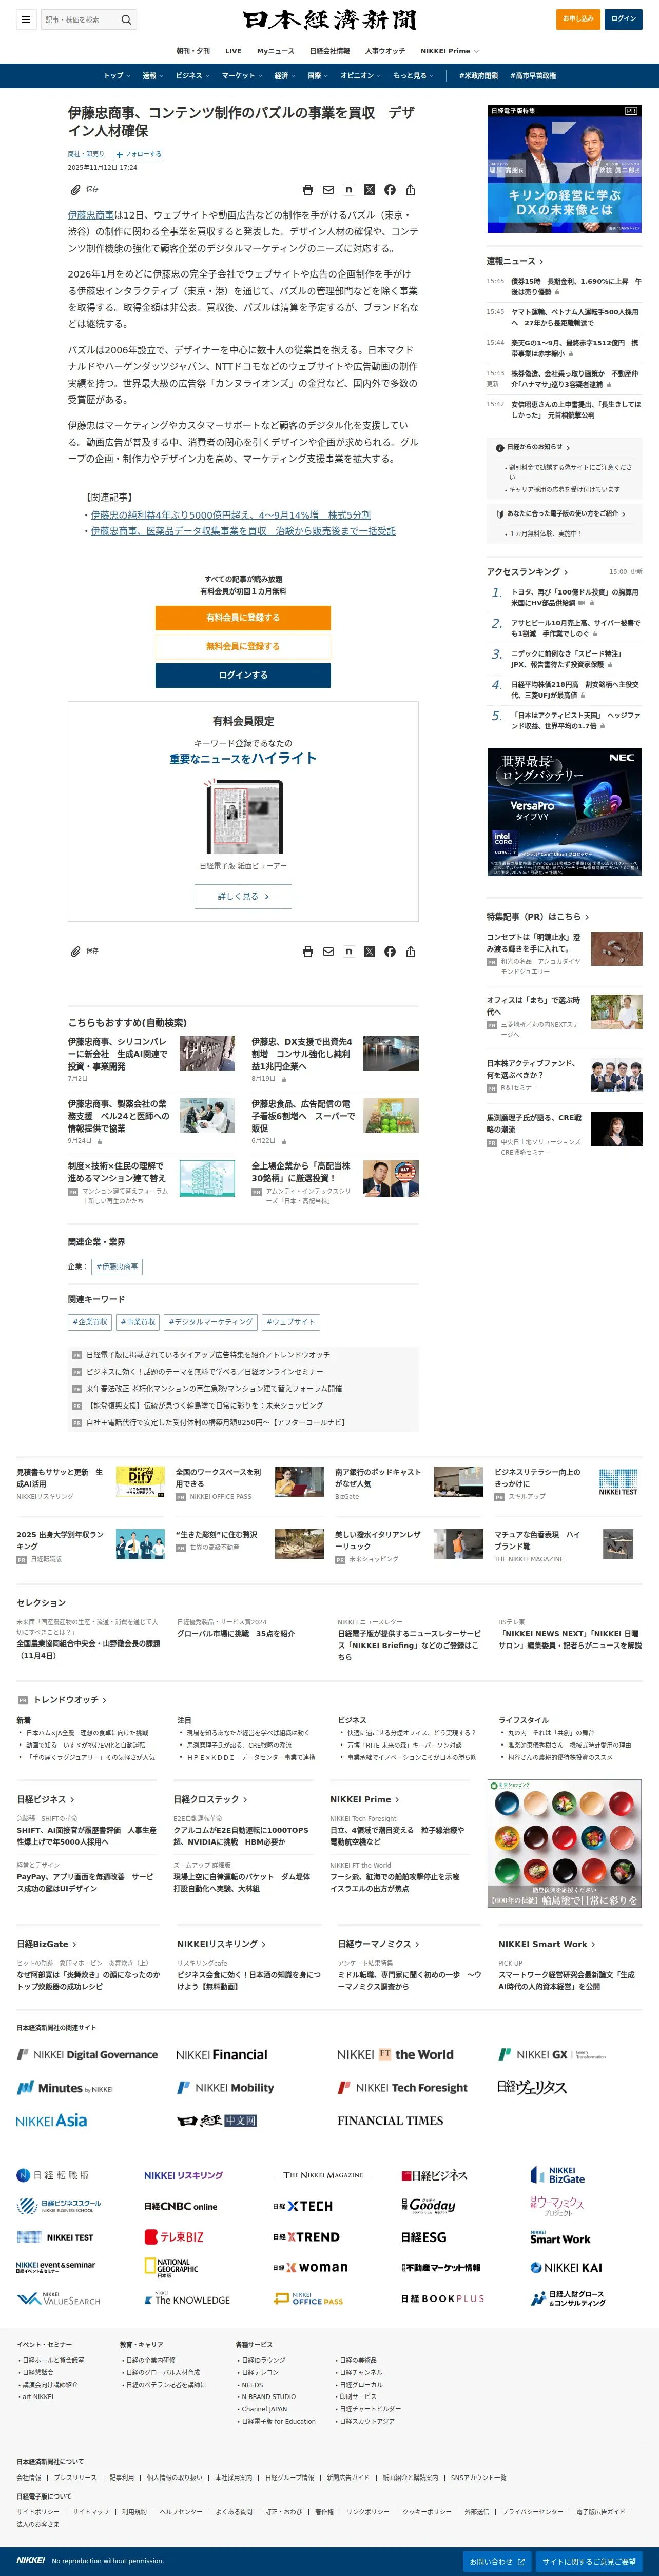Expand the マーケット navigation dropdown

pos(242,76)
